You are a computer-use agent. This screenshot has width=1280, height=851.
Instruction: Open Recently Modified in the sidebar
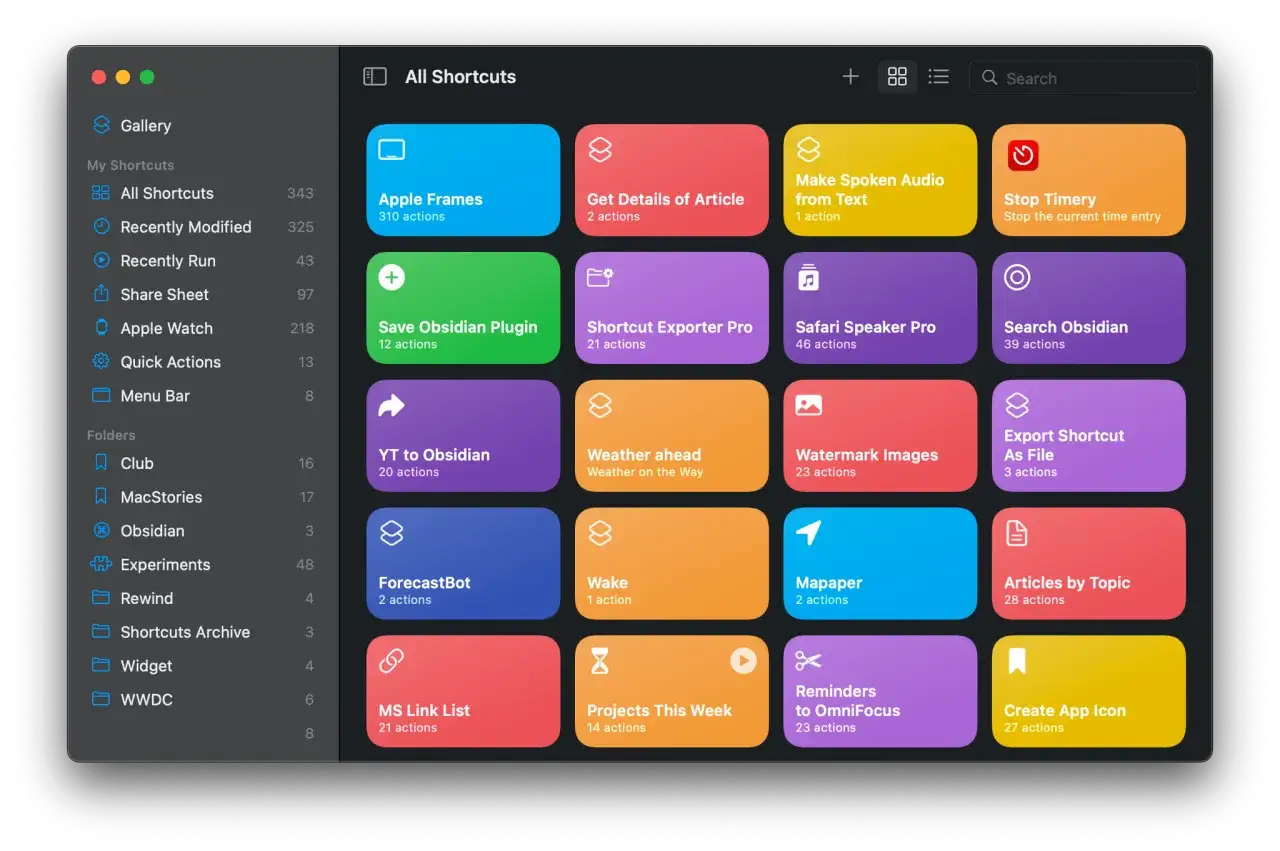[x=203, y=227]
